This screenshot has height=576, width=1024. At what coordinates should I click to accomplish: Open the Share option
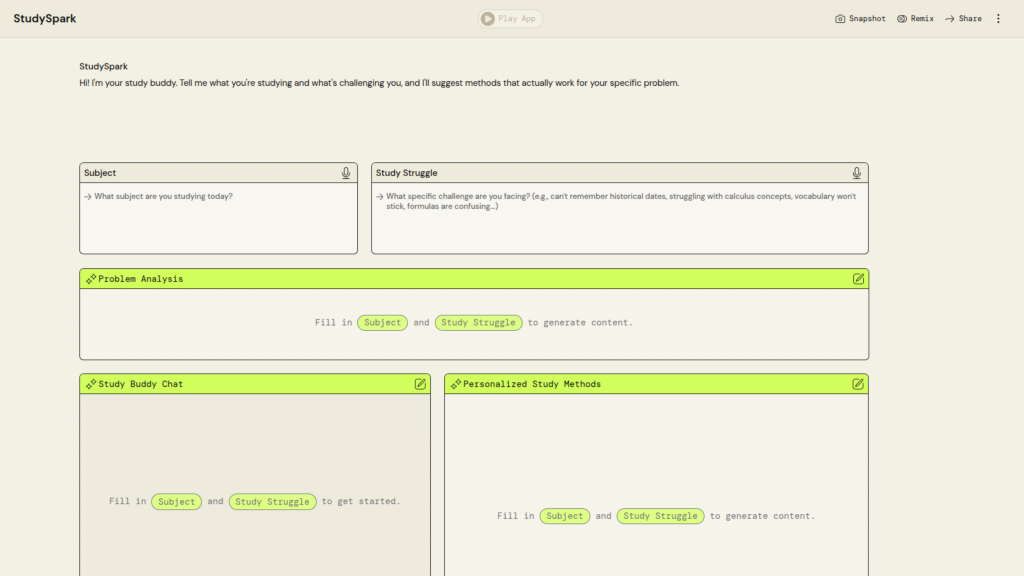click(x=963, y=19)
